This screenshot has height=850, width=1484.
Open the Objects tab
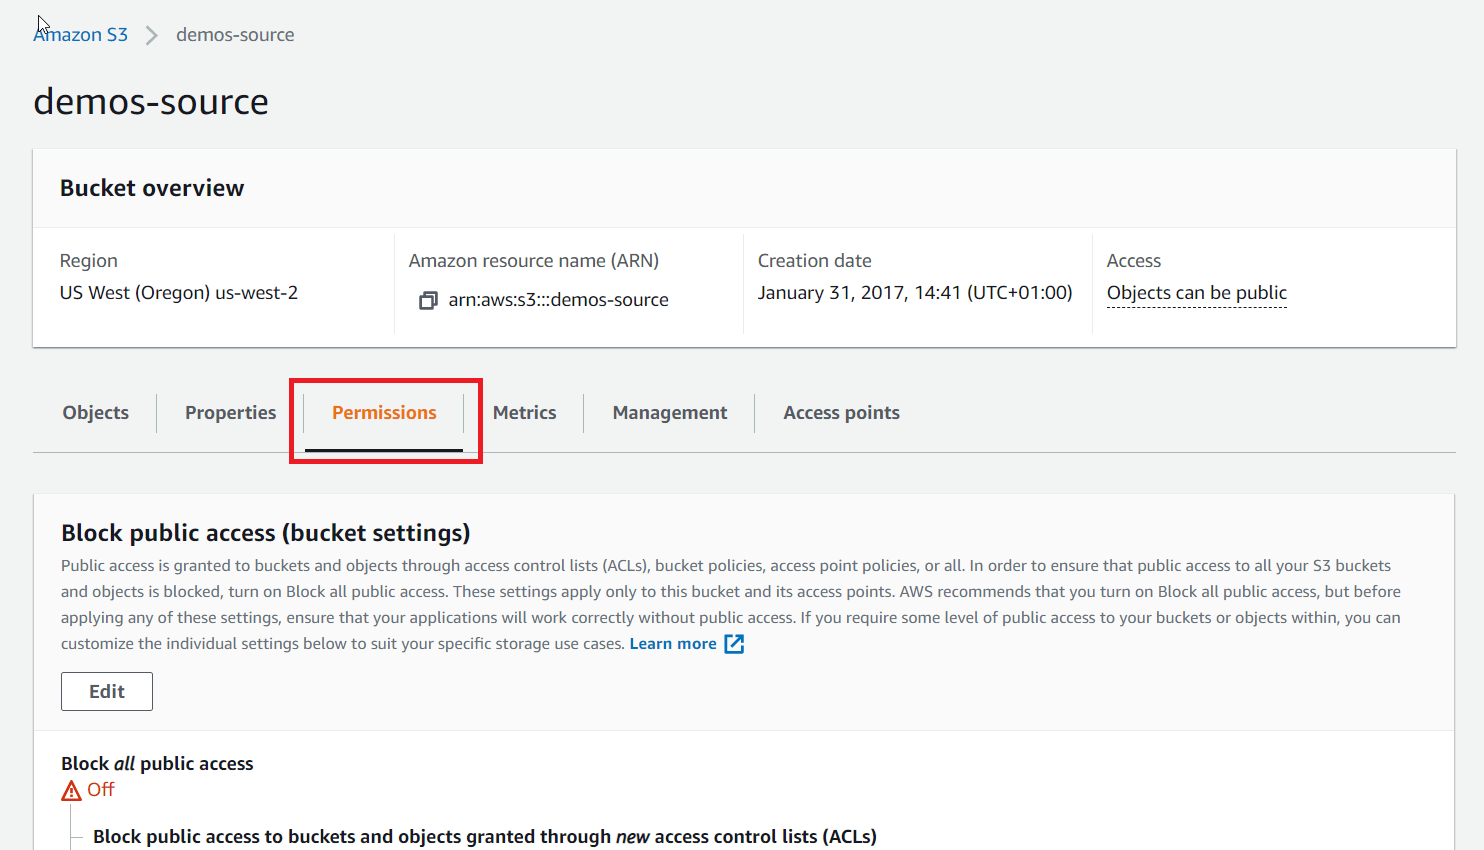[x=96, y=413]
